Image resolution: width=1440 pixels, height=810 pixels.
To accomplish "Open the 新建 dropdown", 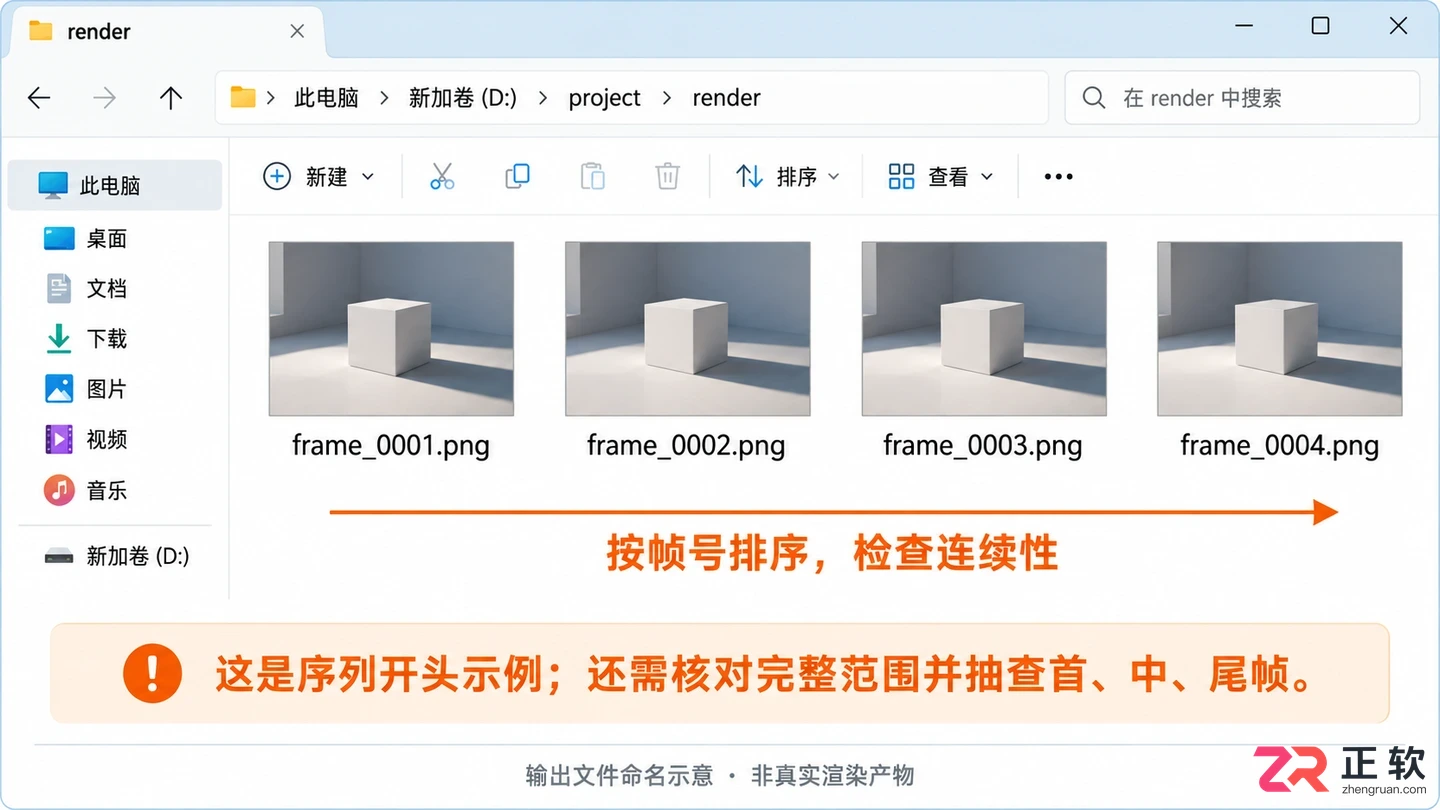I will click(x=318, y=177).
